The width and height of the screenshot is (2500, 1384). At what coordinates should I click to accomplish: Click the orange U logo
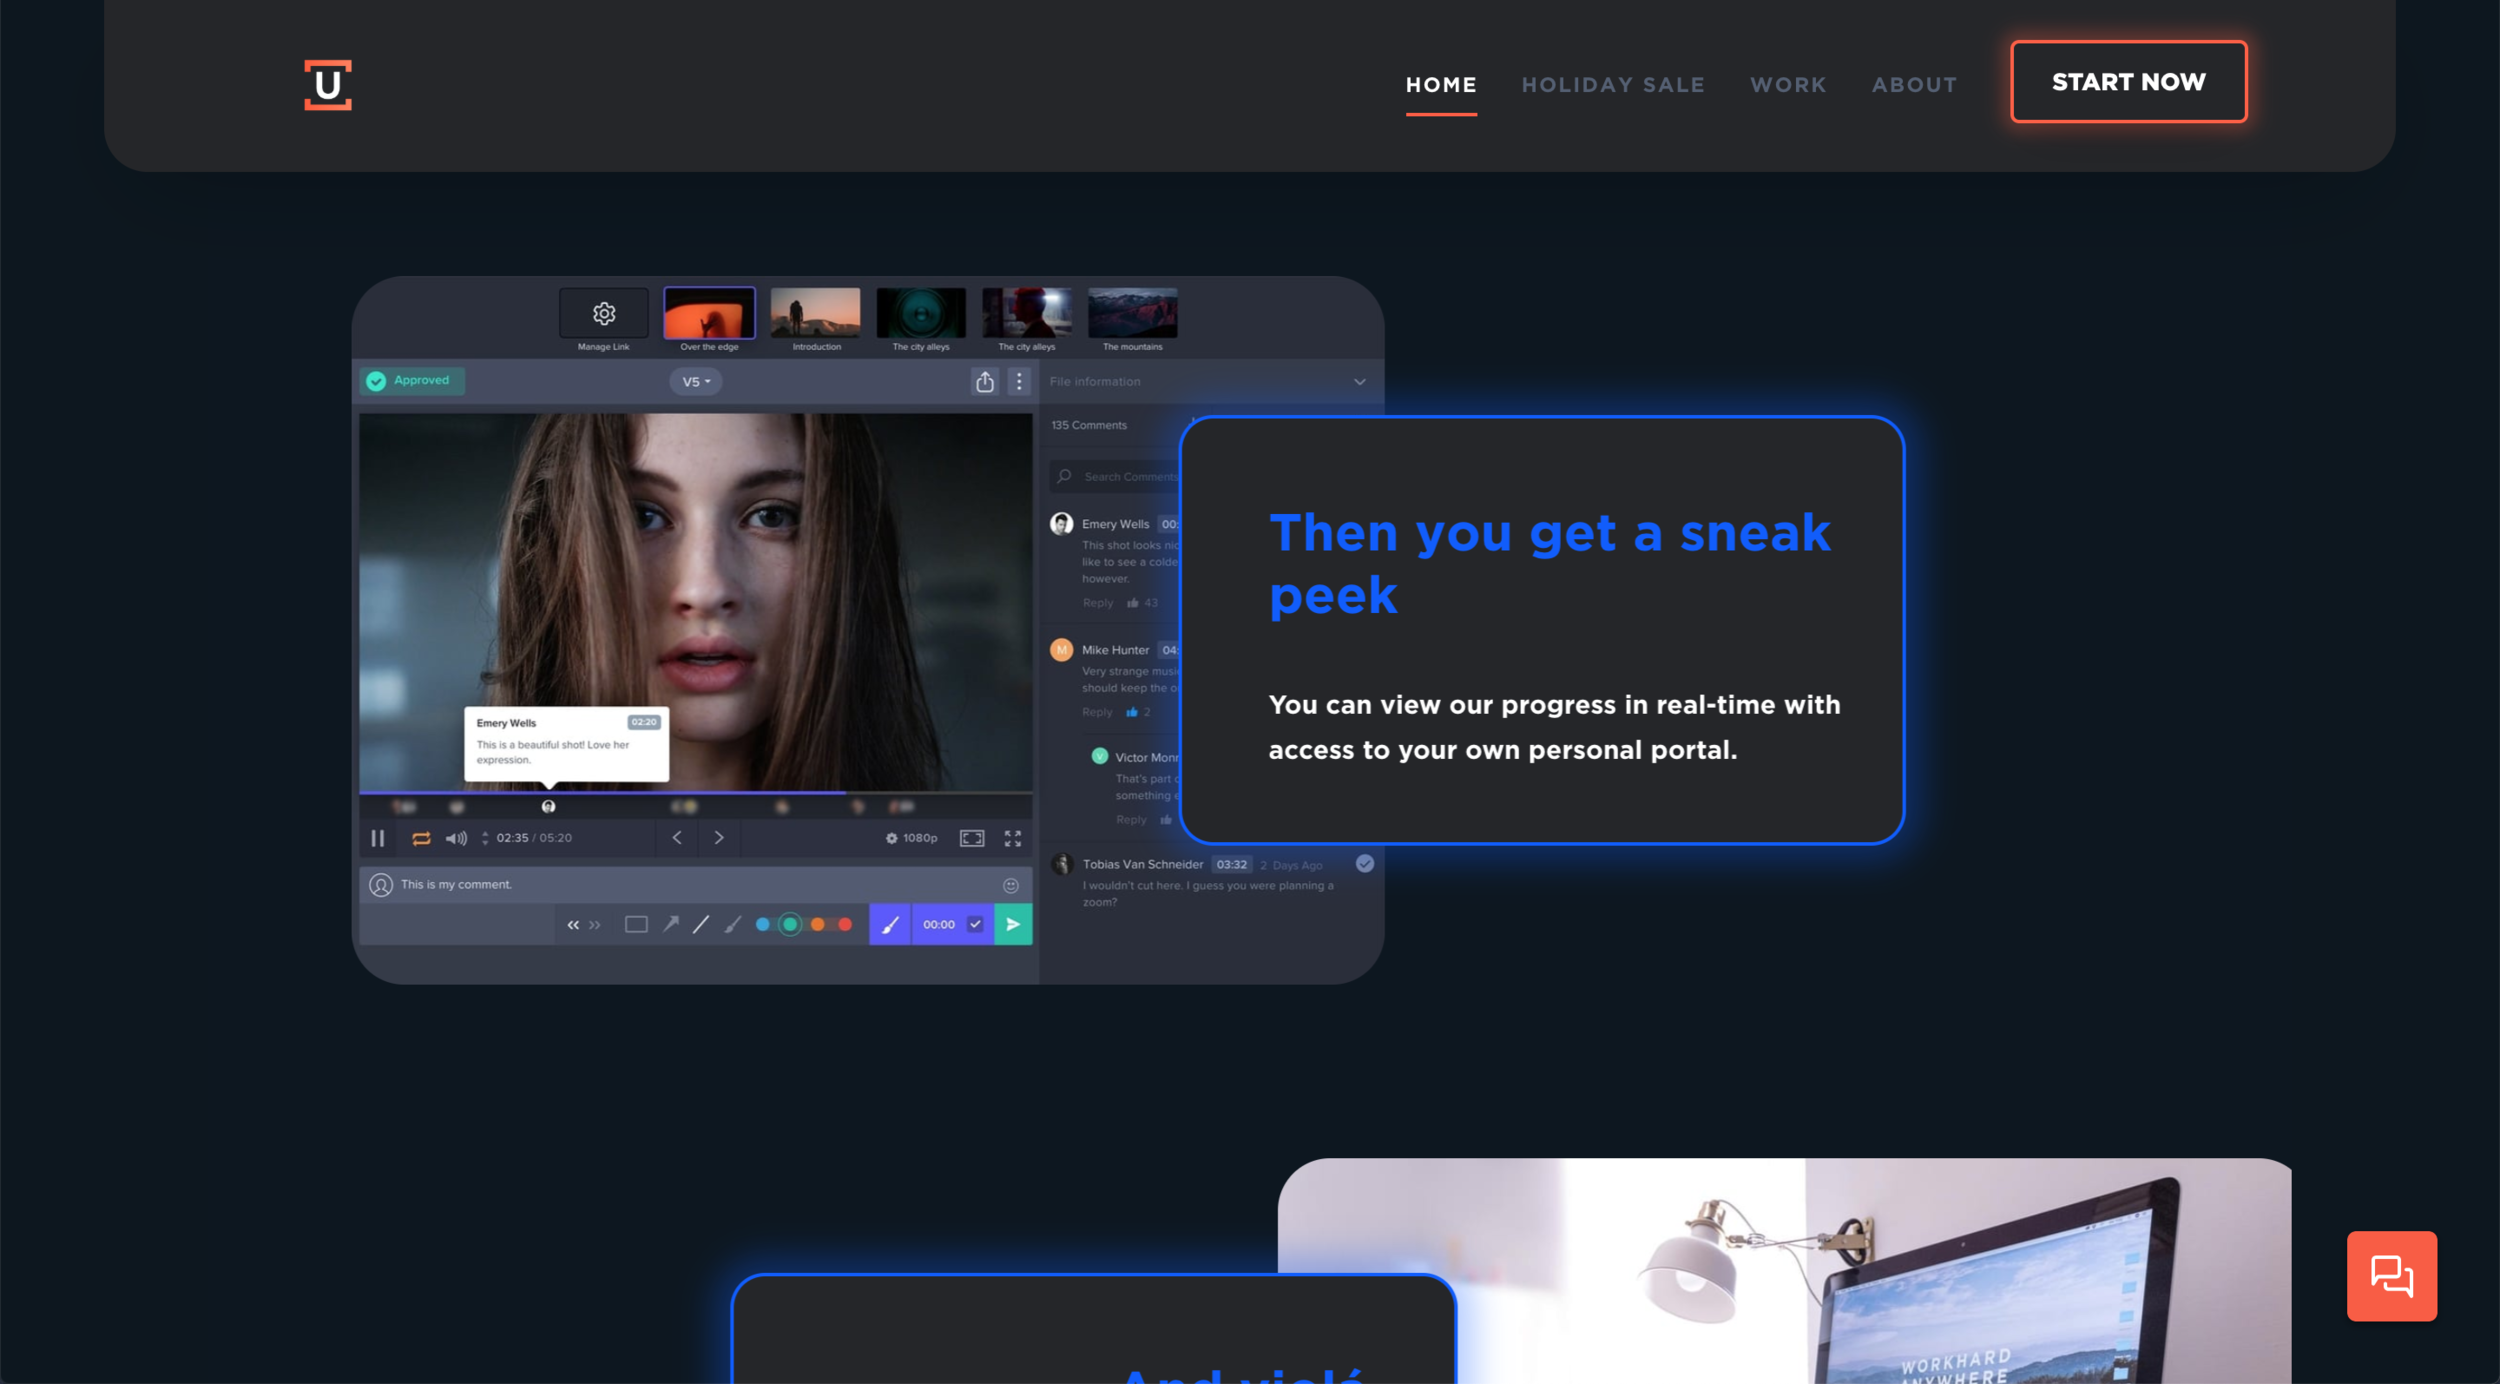pyautogui.click(x=328, y=85)
